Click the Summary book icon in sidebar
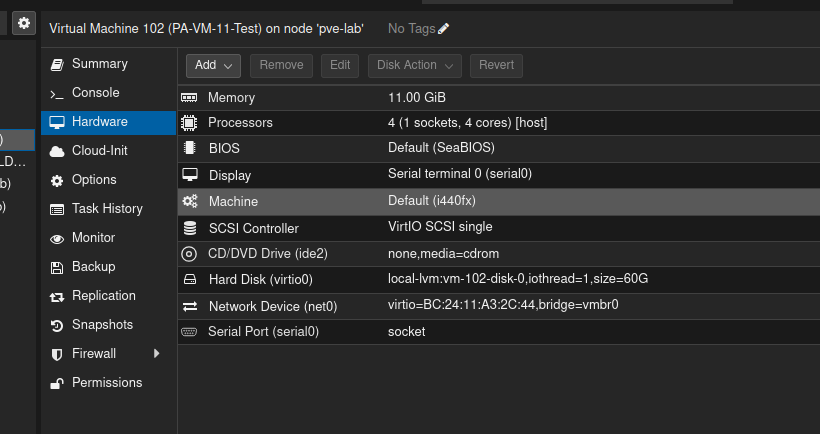This screenshot has height=434, width=820. pyautogui.click(x=56, y=64)
